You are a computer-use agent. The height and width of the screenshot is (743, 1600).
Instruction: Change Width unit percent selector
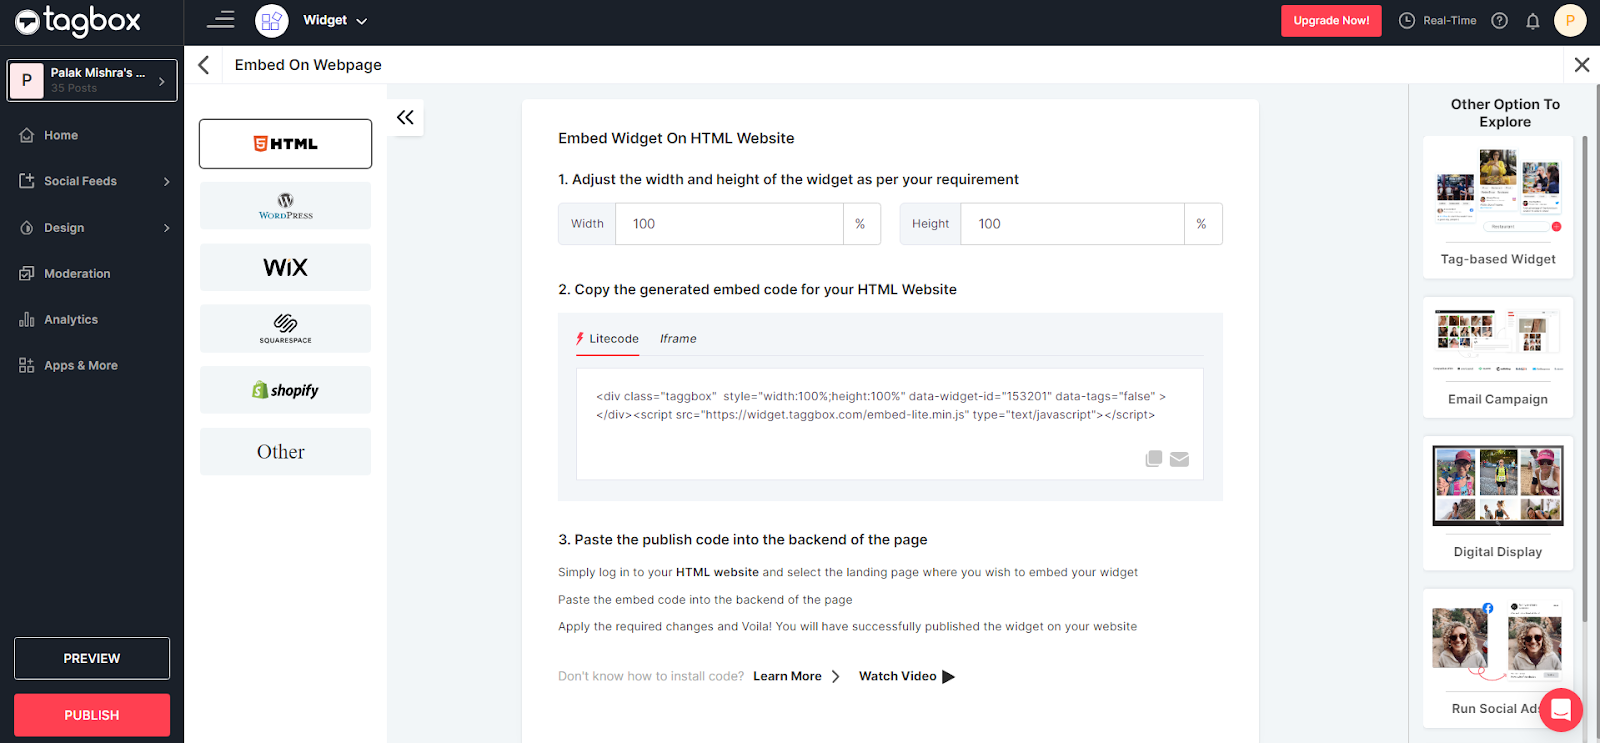(861, 224)
